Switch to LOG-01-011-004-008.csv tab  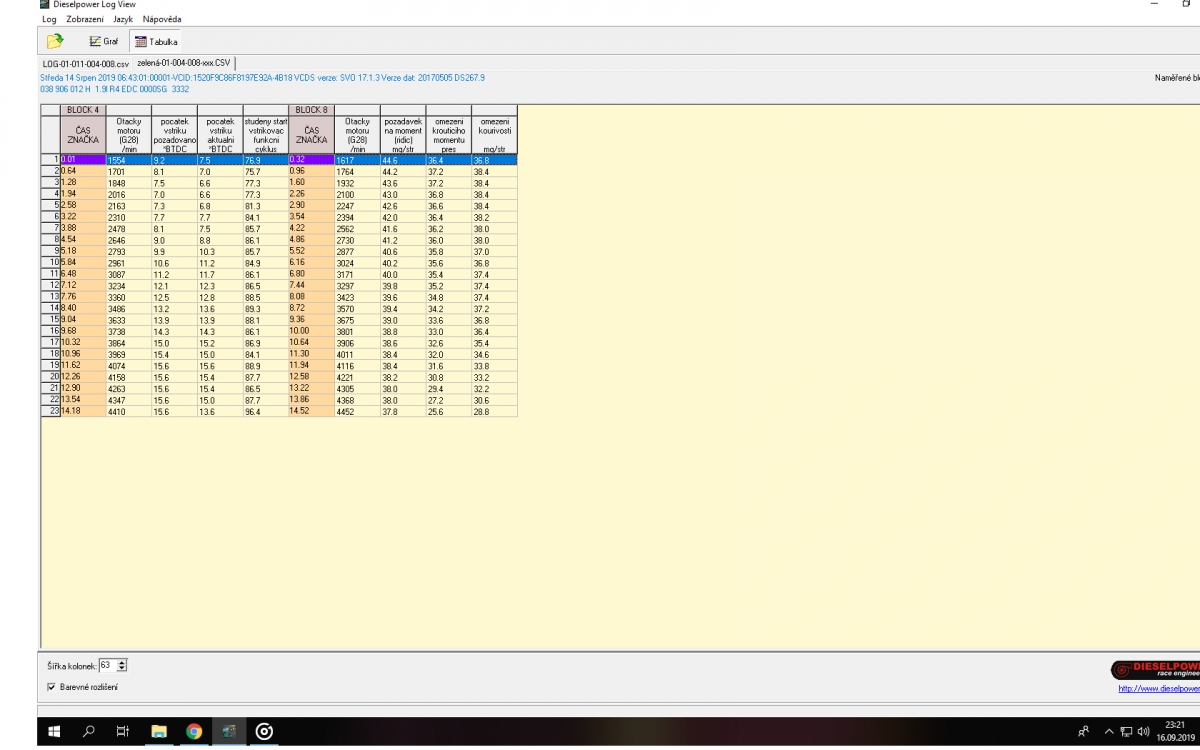[85, 64]
